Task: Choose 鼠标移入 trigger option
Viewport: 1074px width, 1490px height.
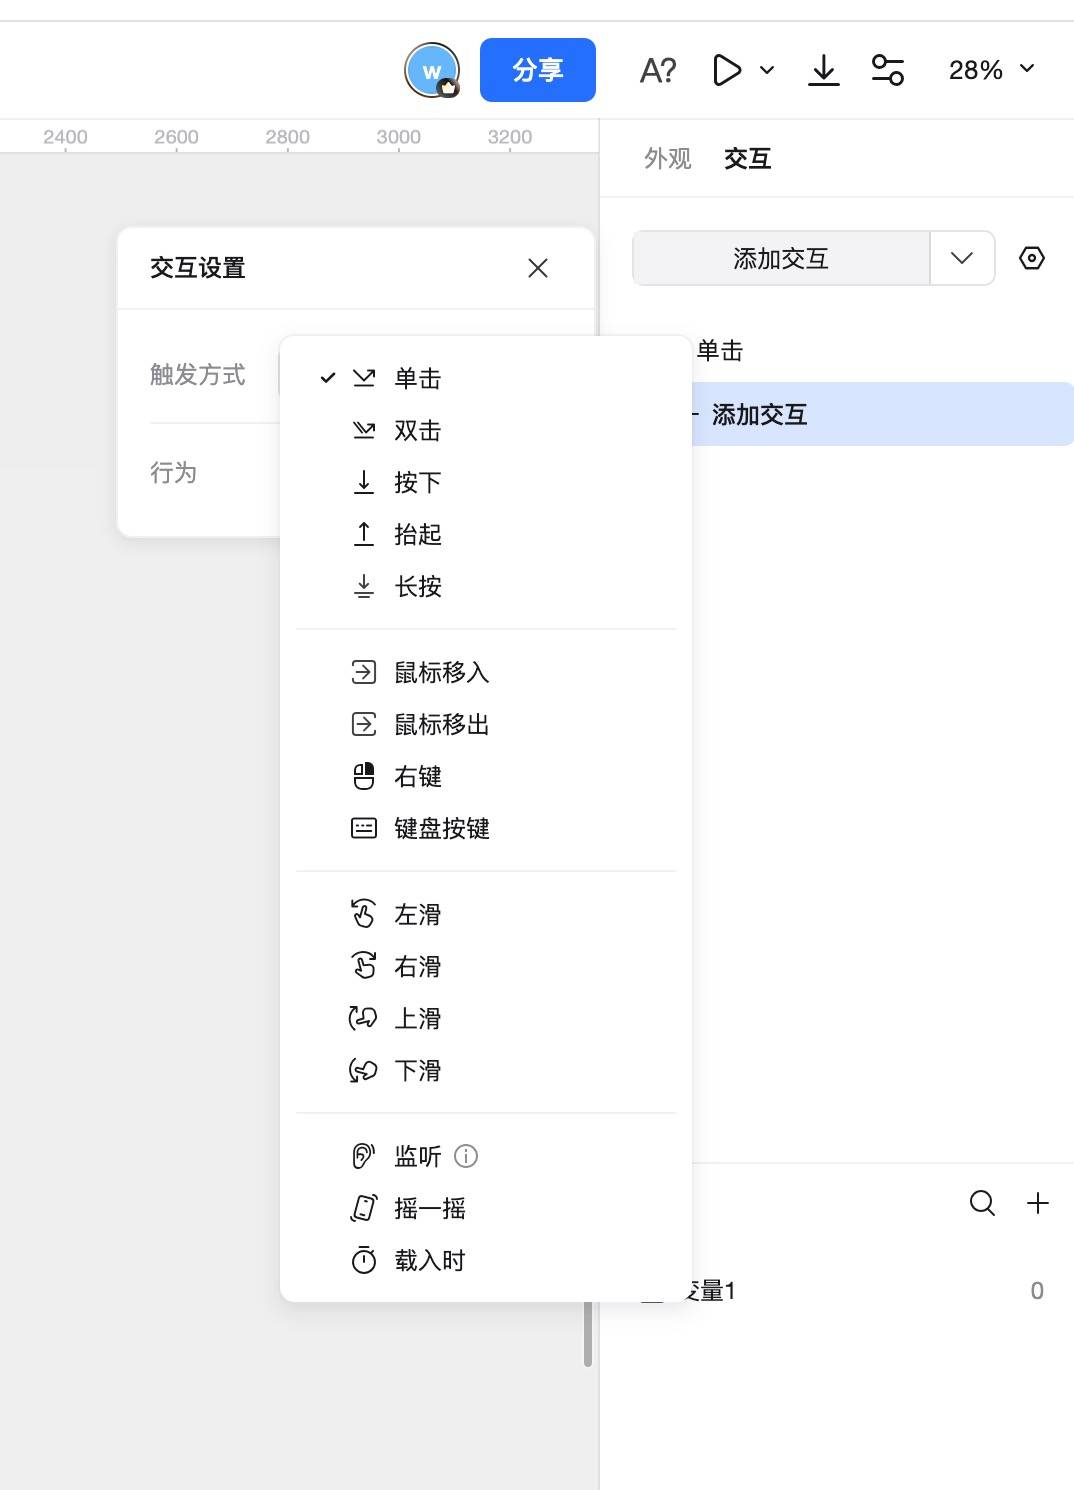Action: point(486,672)
